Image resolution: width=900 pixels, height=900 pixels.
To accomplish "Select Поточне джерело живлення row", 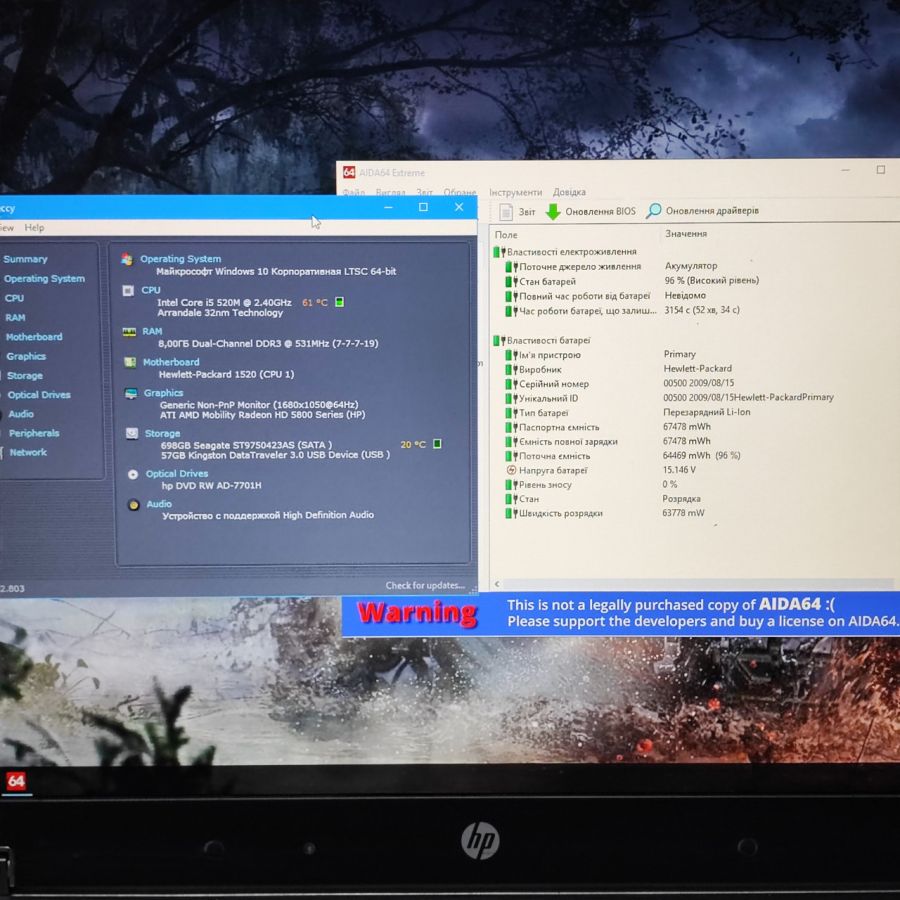I will [x=574, y=266].
